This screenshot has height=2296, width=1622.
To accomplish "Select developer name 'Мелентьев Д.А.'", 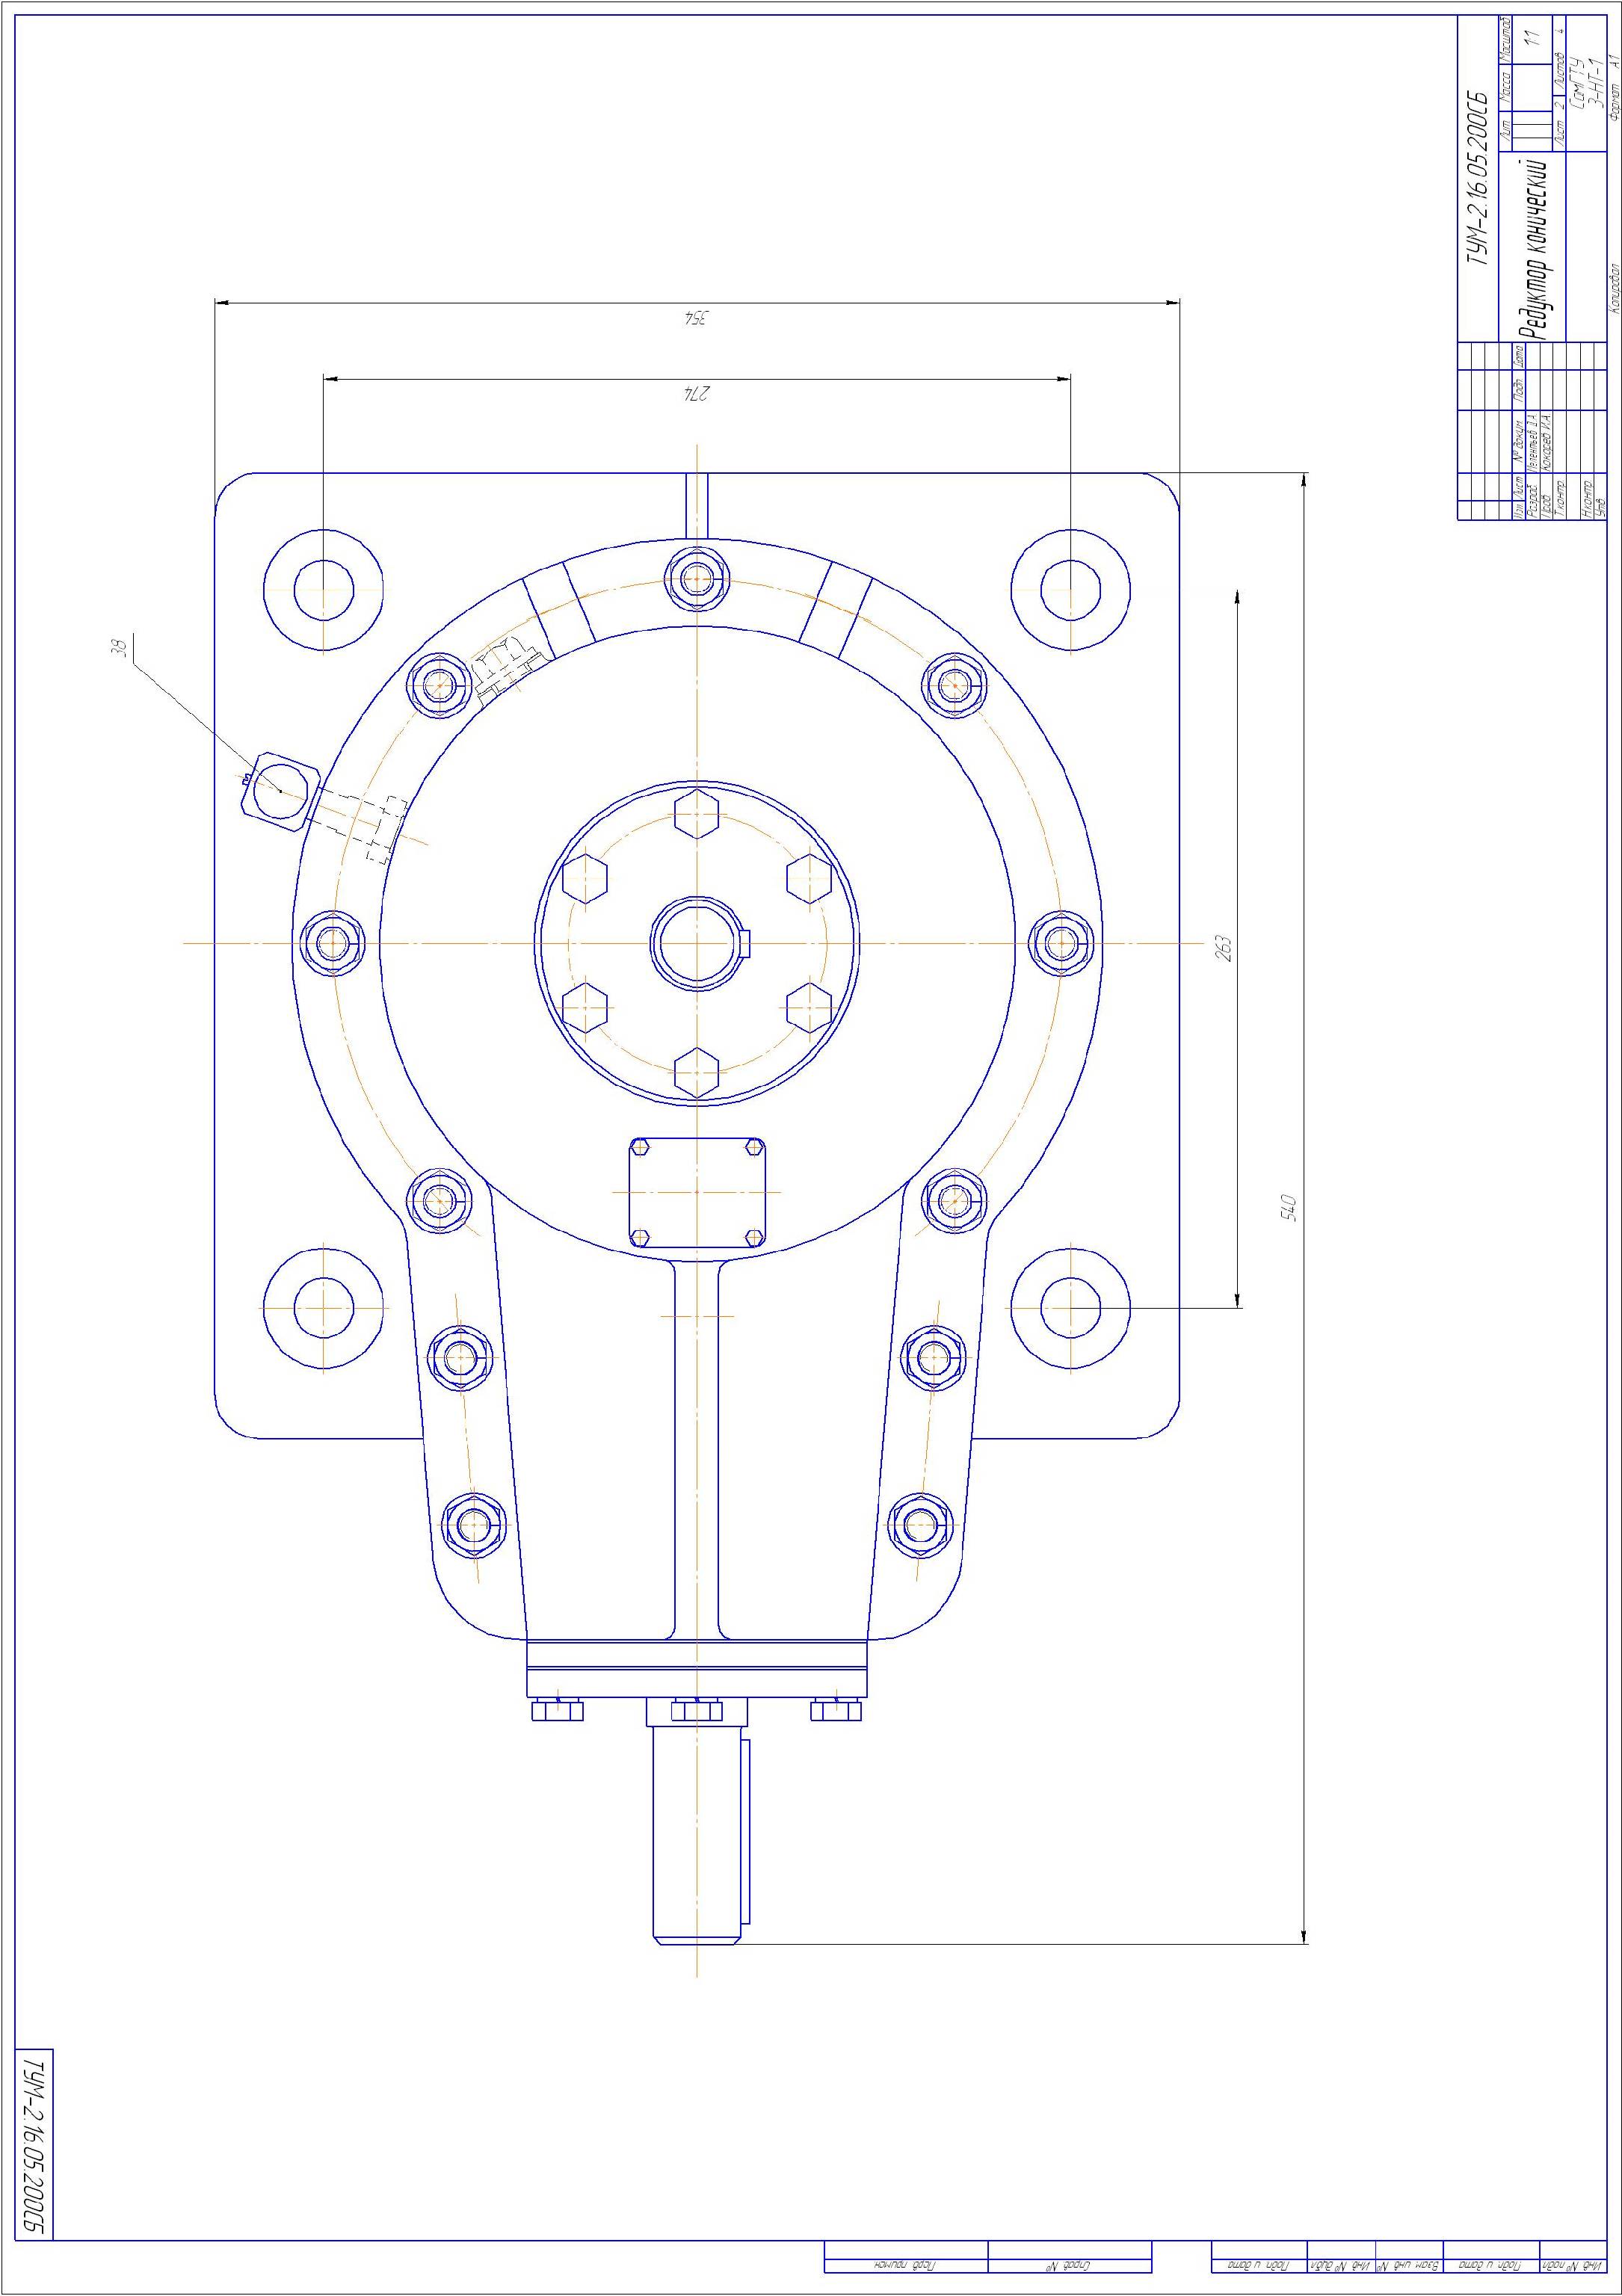I will click(x=1533, y=442).
